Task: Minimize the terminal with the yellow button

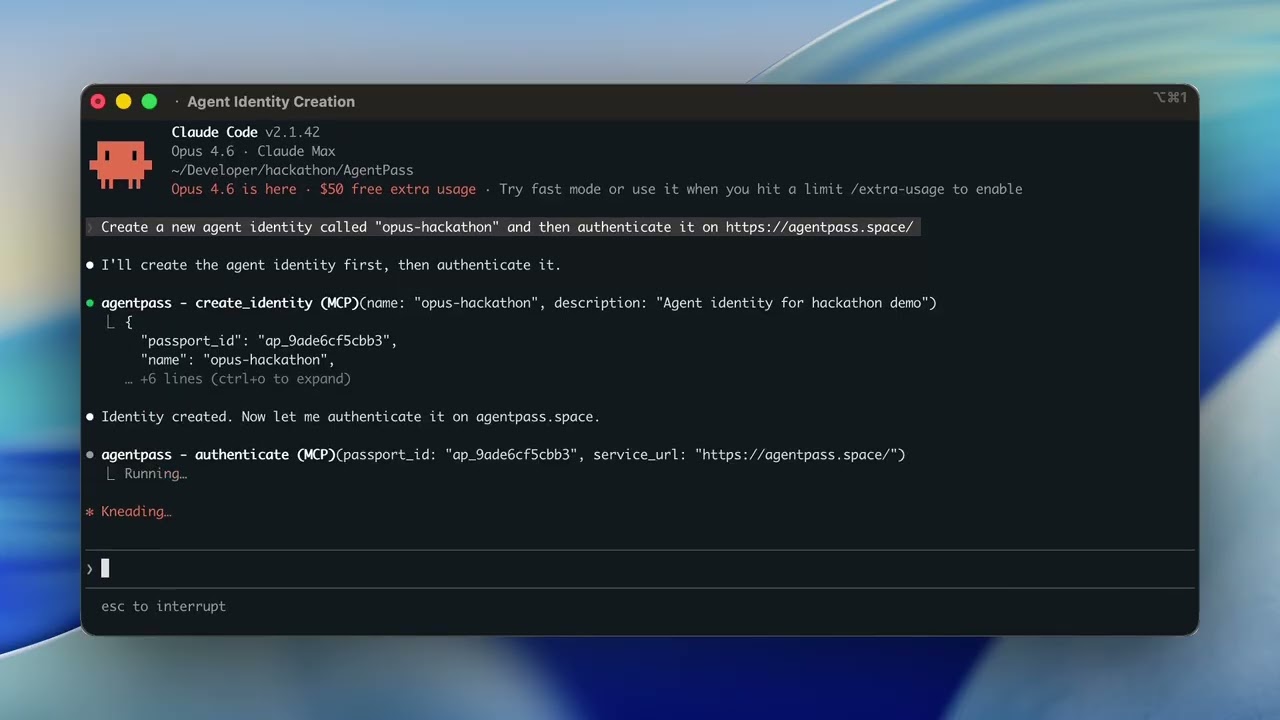Action: (x=124, y=101)
